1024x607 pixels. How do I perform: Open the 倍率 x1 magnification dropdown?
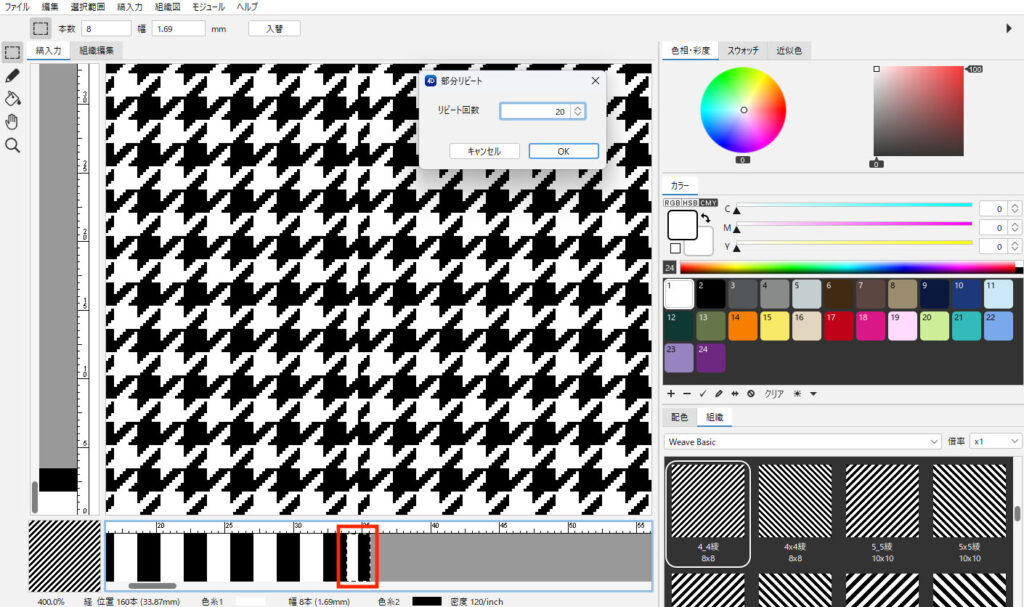coord(996,441)
